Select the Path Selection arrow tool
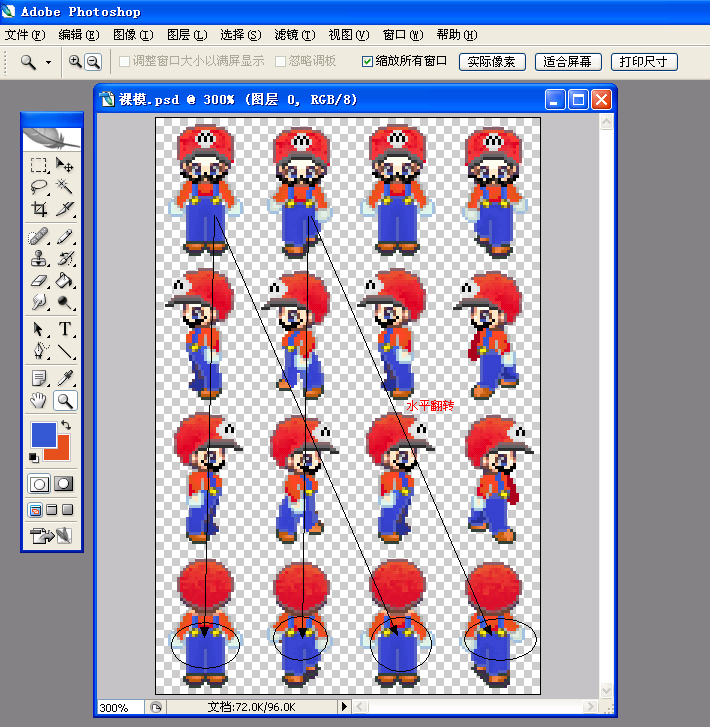710x727 pixels. (x=39, y=329)
